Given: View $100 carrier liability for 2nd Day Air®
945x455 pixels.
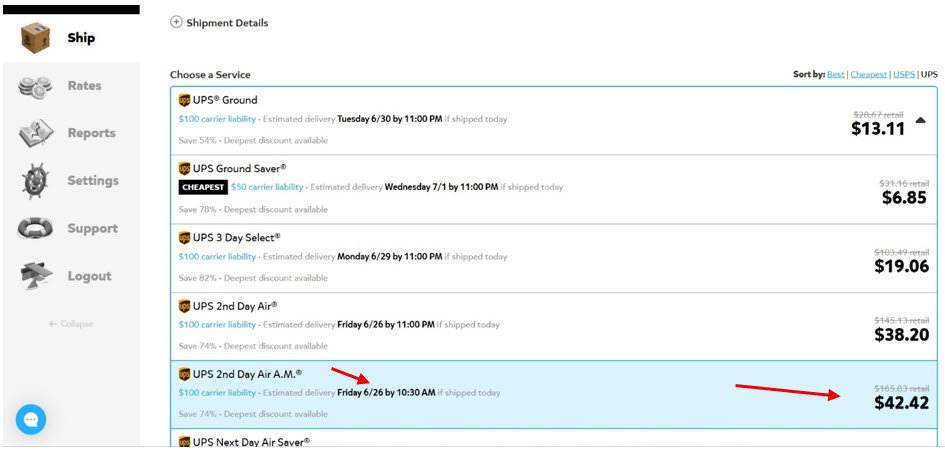Looking at the screenshot, I should (x=217, y=325).
